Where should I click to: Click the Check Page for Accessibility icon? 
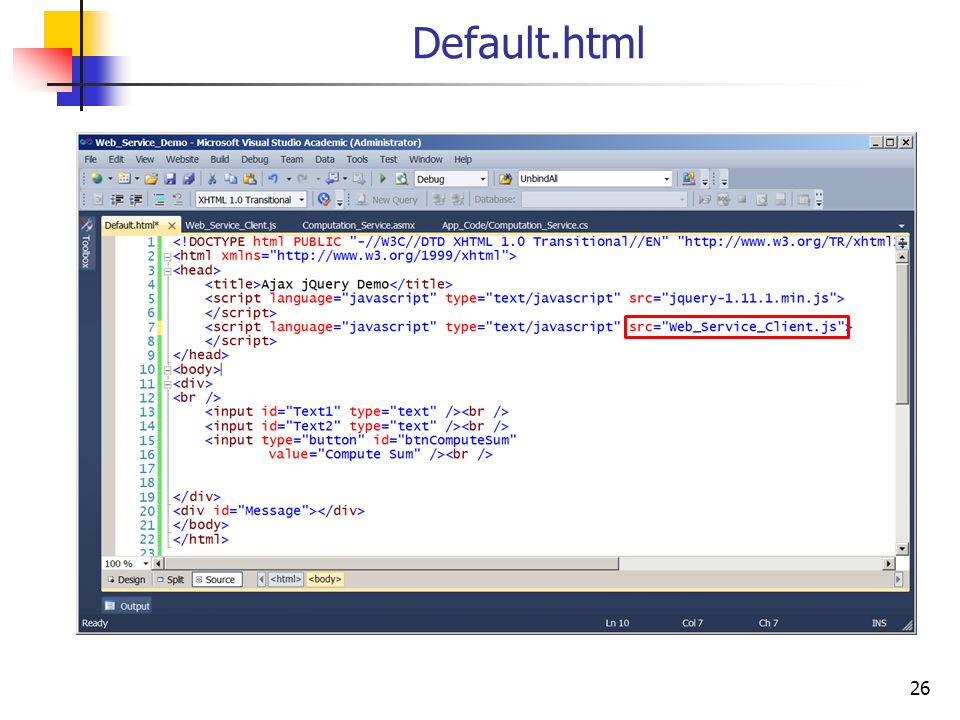324,200
